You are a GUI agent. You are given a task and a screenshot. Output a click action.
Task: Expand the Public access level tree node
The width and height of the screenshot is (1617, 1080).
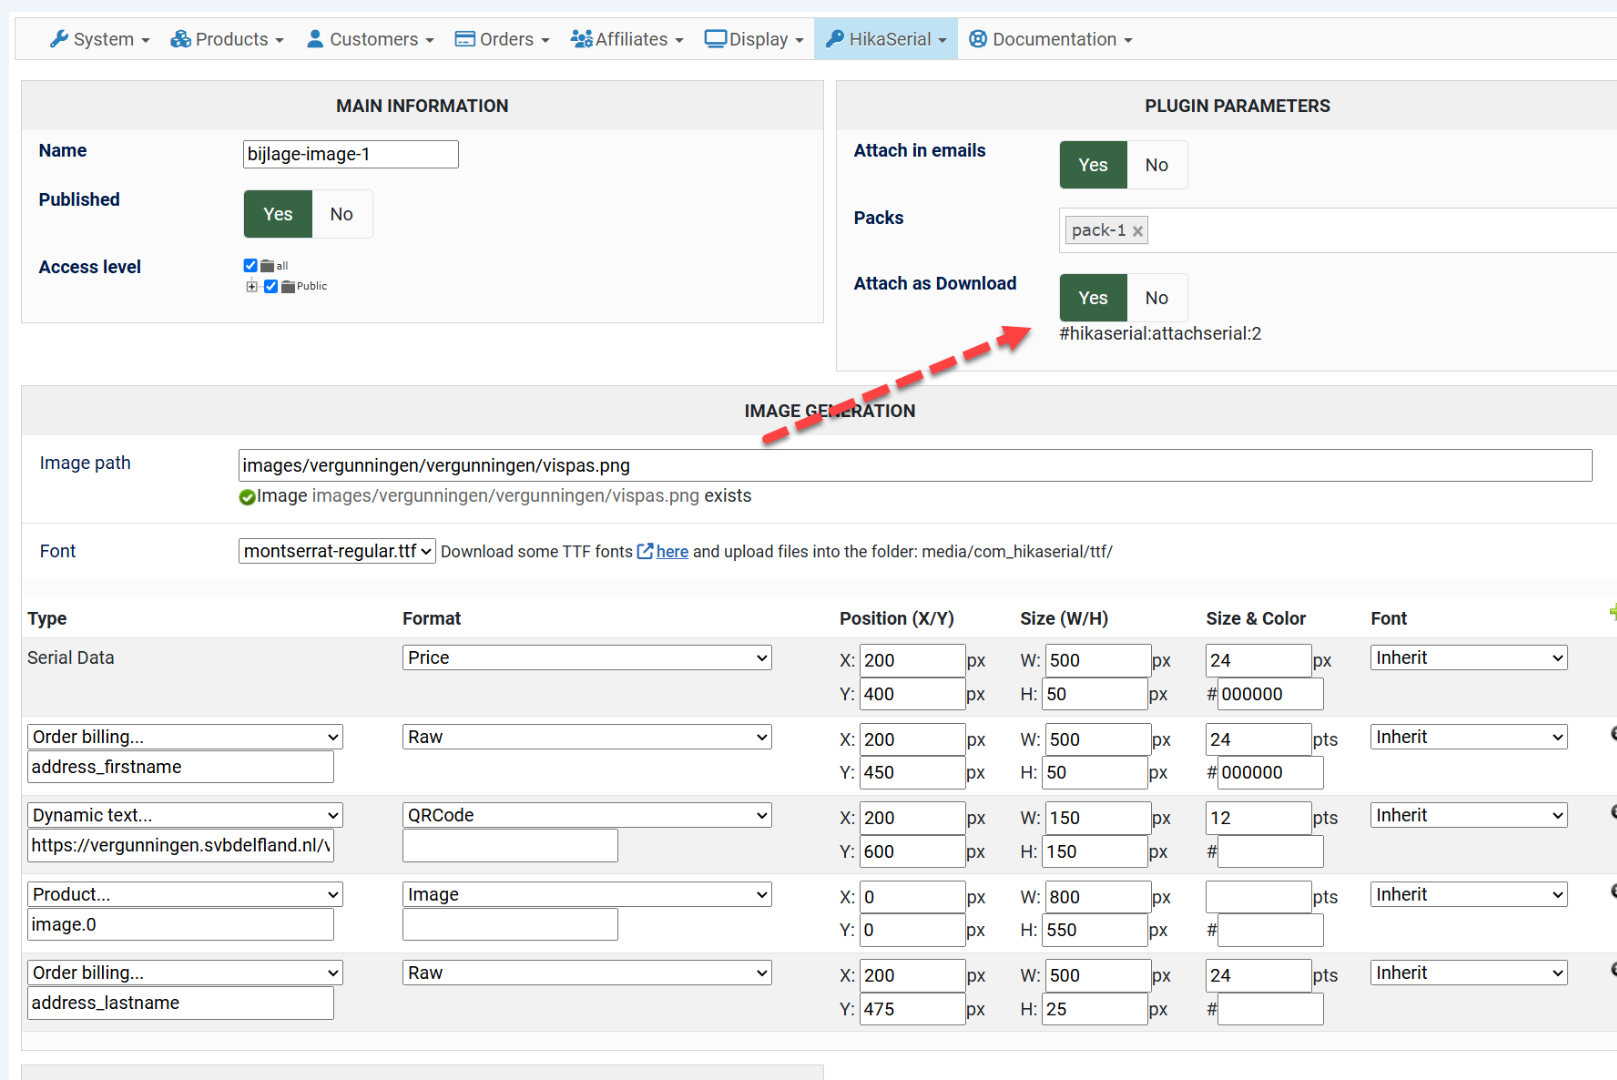click(x=252, y=286)
